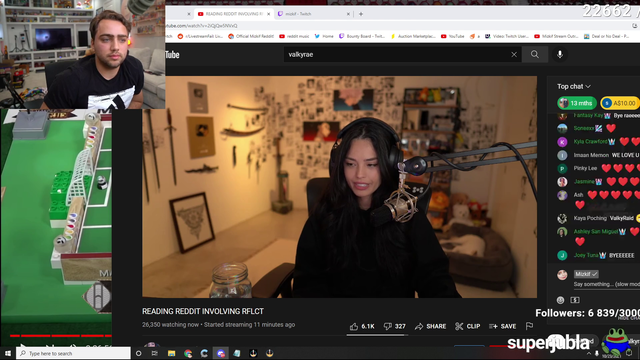Open the YouTube bookmark
640x360 pixels.
(x=453, y=36)
